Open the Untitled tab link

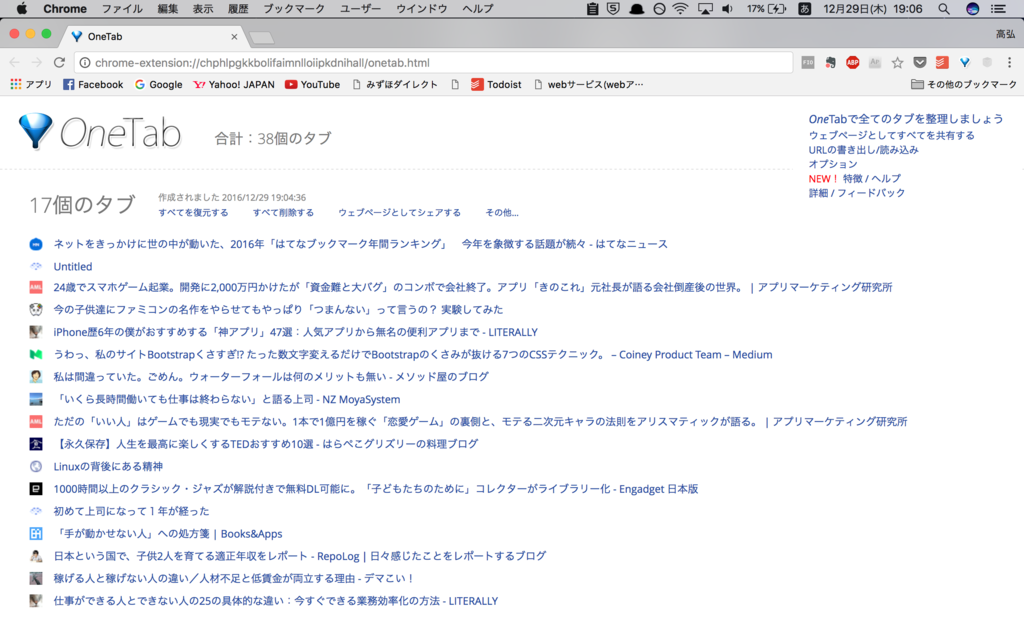72,266
